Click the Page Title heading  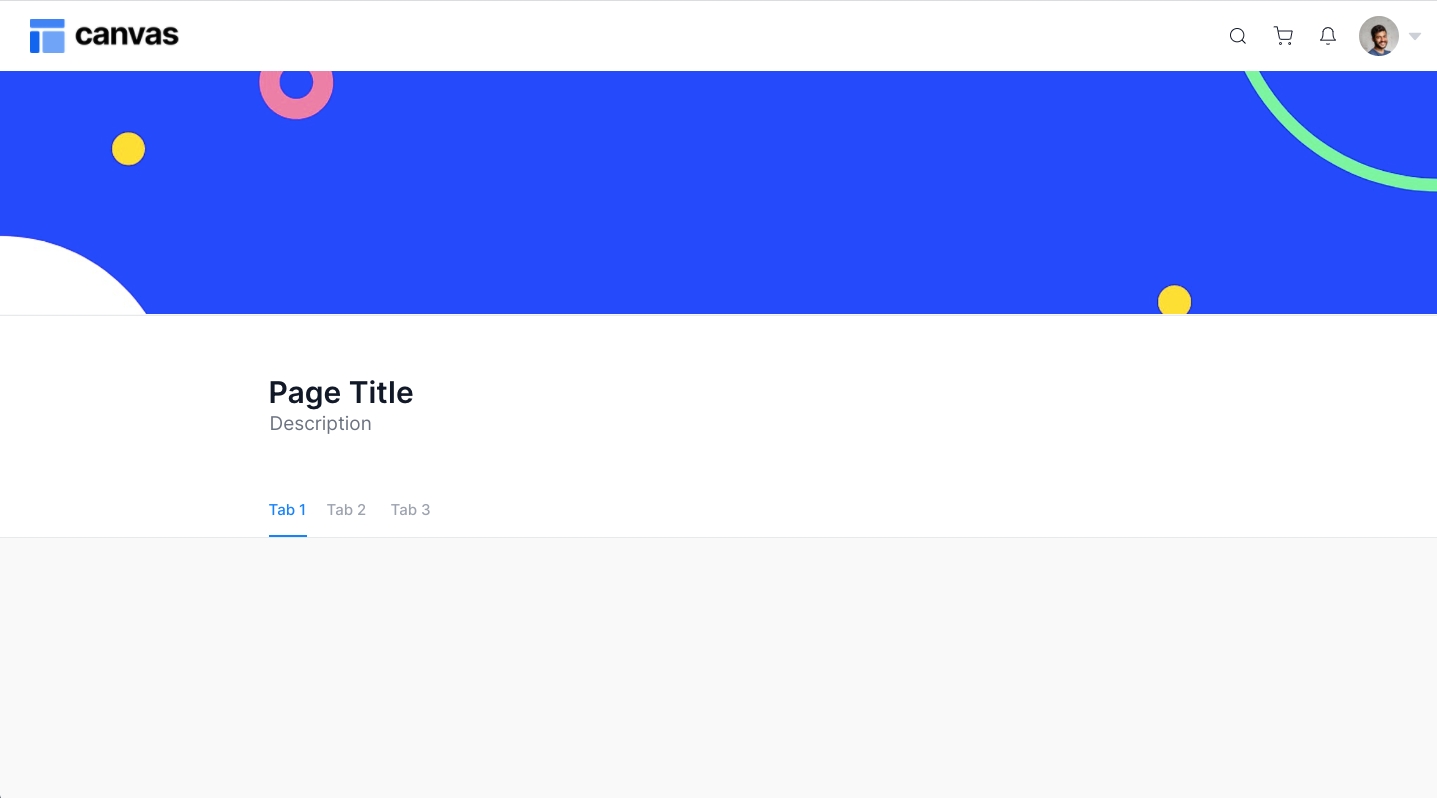coord(341,392)
